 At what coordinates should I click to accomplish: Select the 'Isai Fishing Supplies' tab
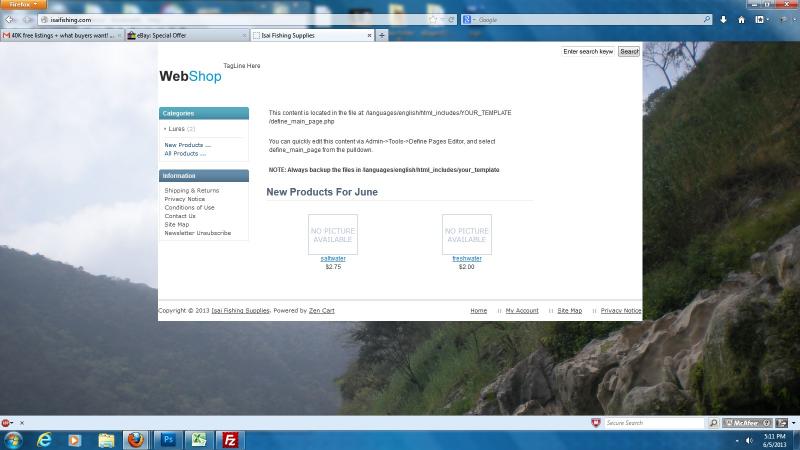(x=310, y=36)
